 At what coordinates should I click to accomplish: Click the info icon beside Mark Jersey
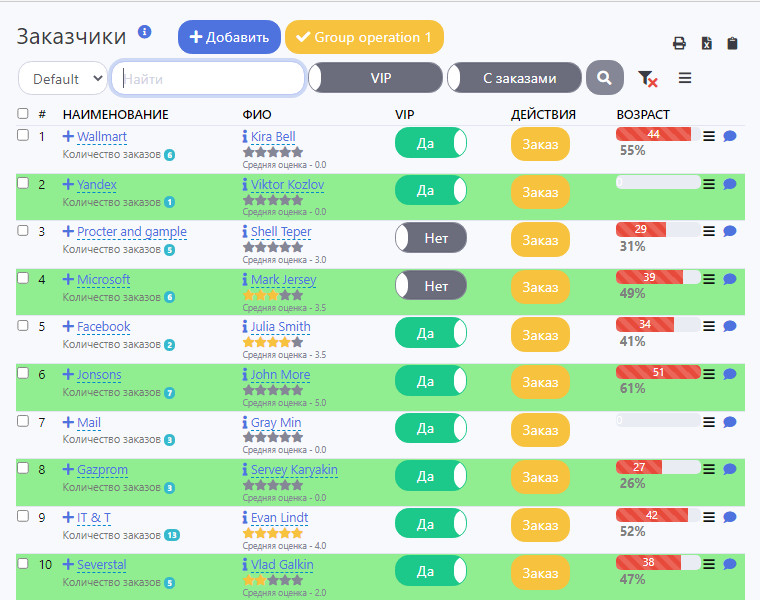coord(245,280)
